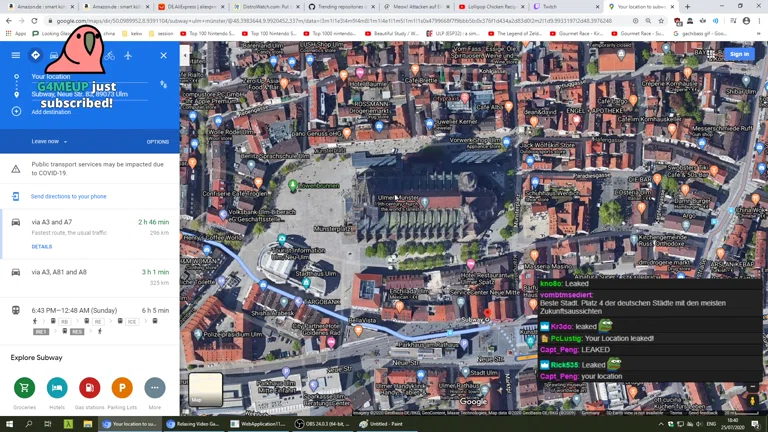Search for Gas stations nearby
The height and width of the screenshot is (432, 768).
coord(90,388)
